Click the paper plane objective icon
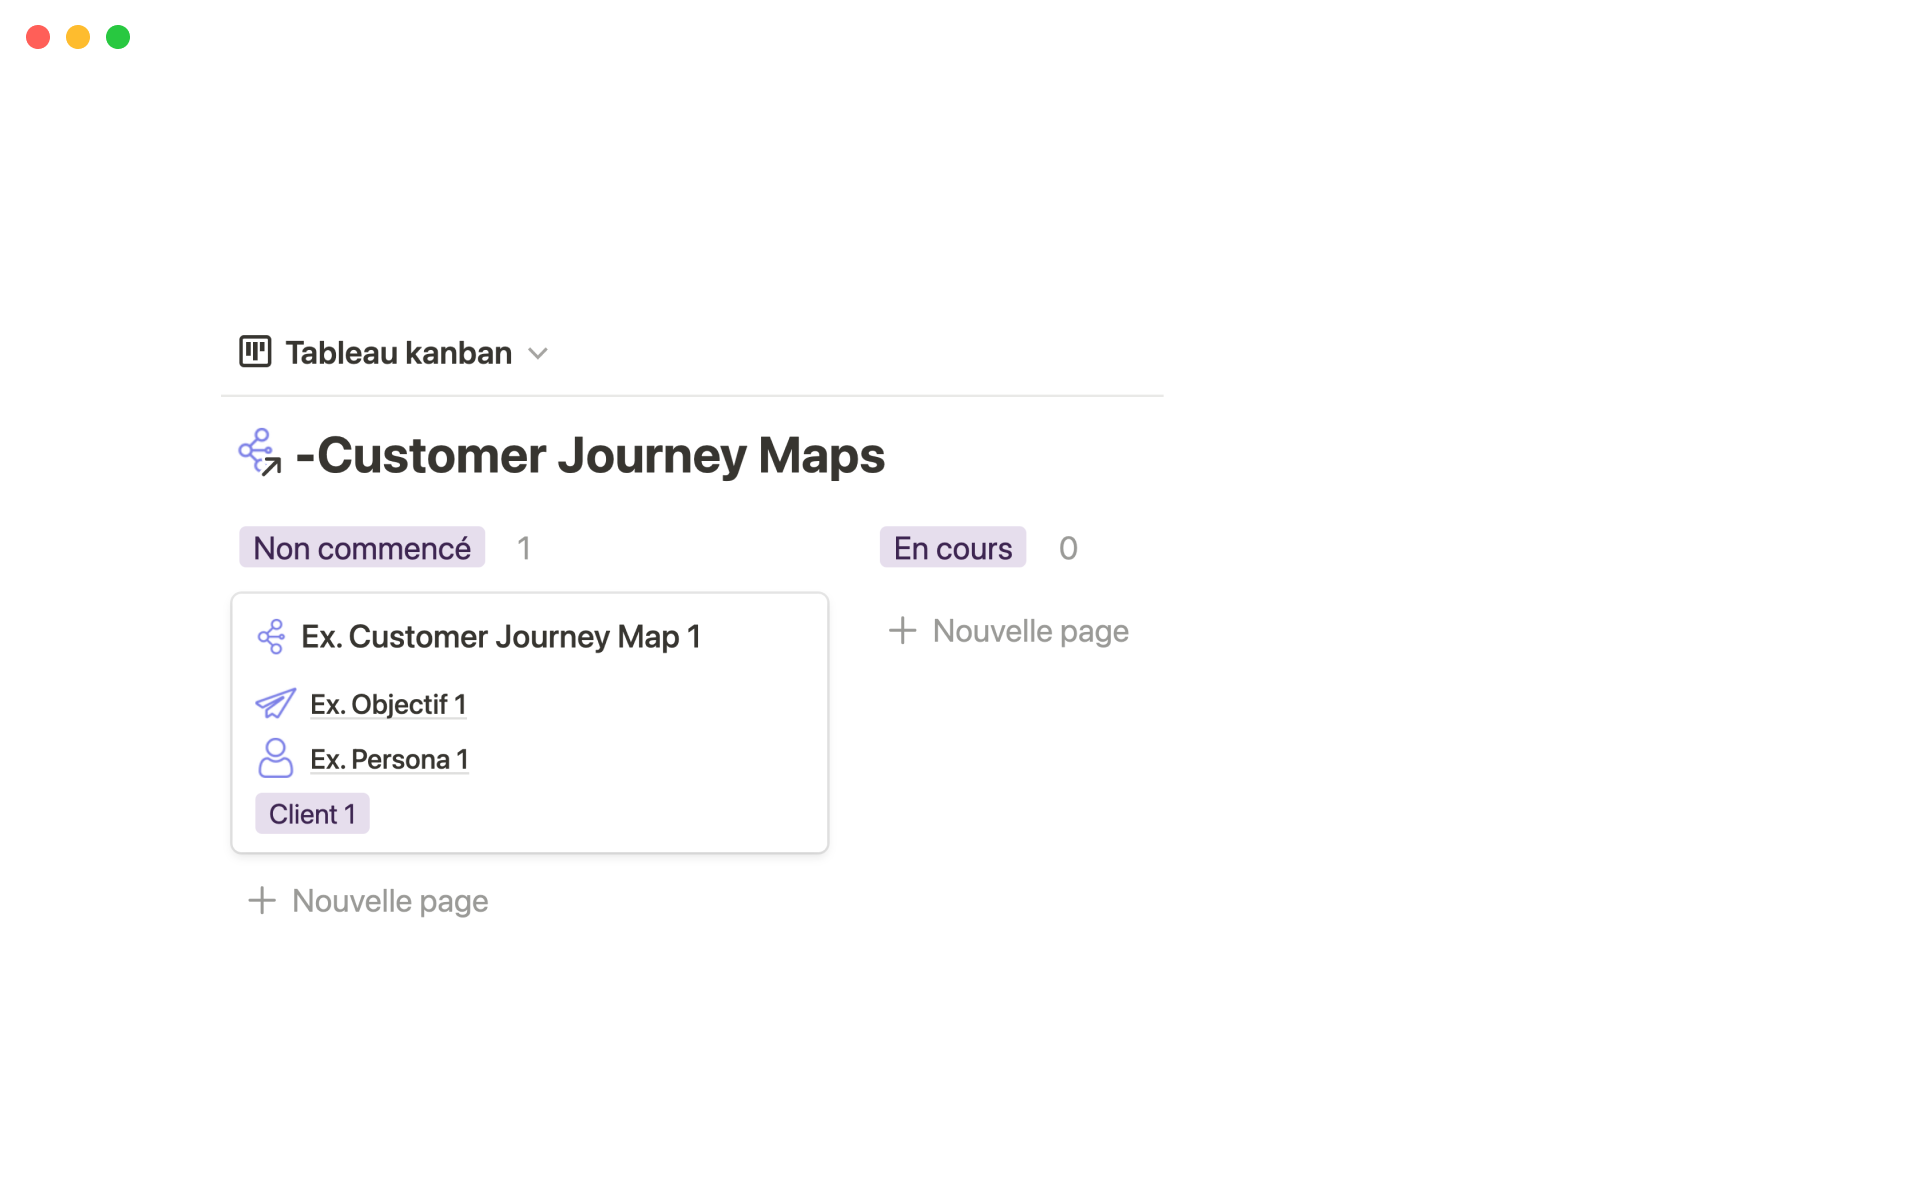 tap(275, 704)
